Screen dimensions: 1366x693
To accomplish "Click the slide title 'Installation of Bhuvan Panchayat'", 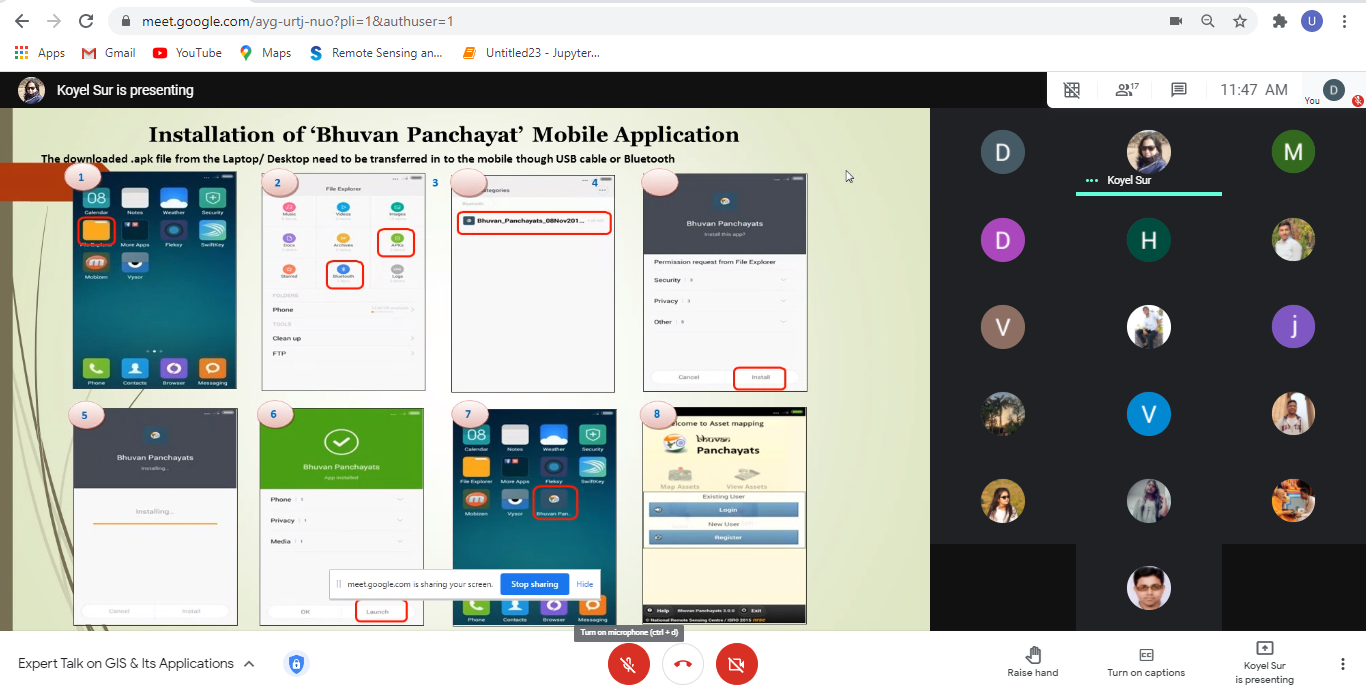I will pos(444,135).
